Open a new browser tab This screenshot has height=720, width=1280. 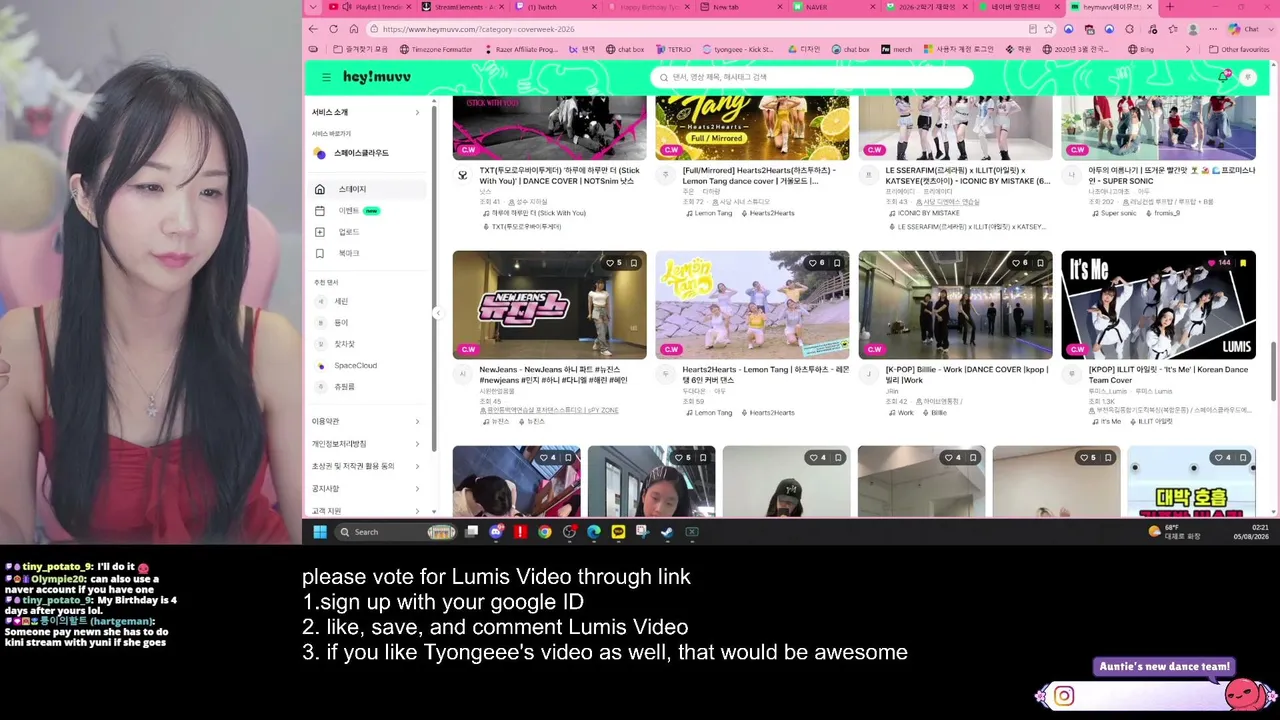(1169, 7)
